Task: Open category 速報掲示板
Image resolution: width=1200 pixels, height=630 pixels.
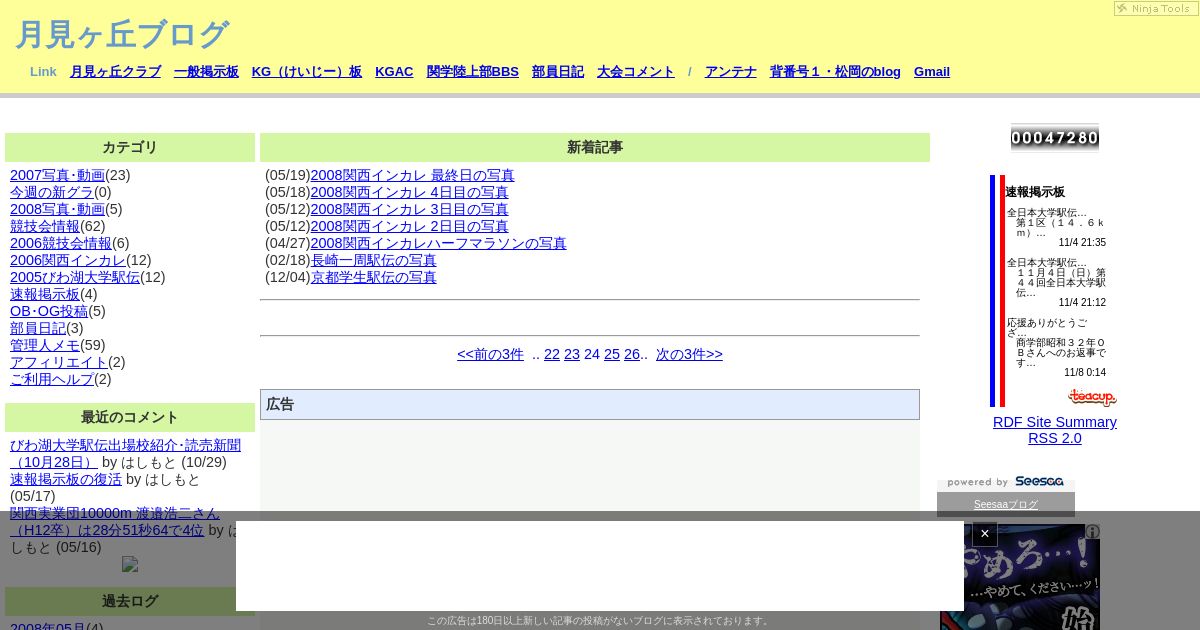Action: point(45,294)
